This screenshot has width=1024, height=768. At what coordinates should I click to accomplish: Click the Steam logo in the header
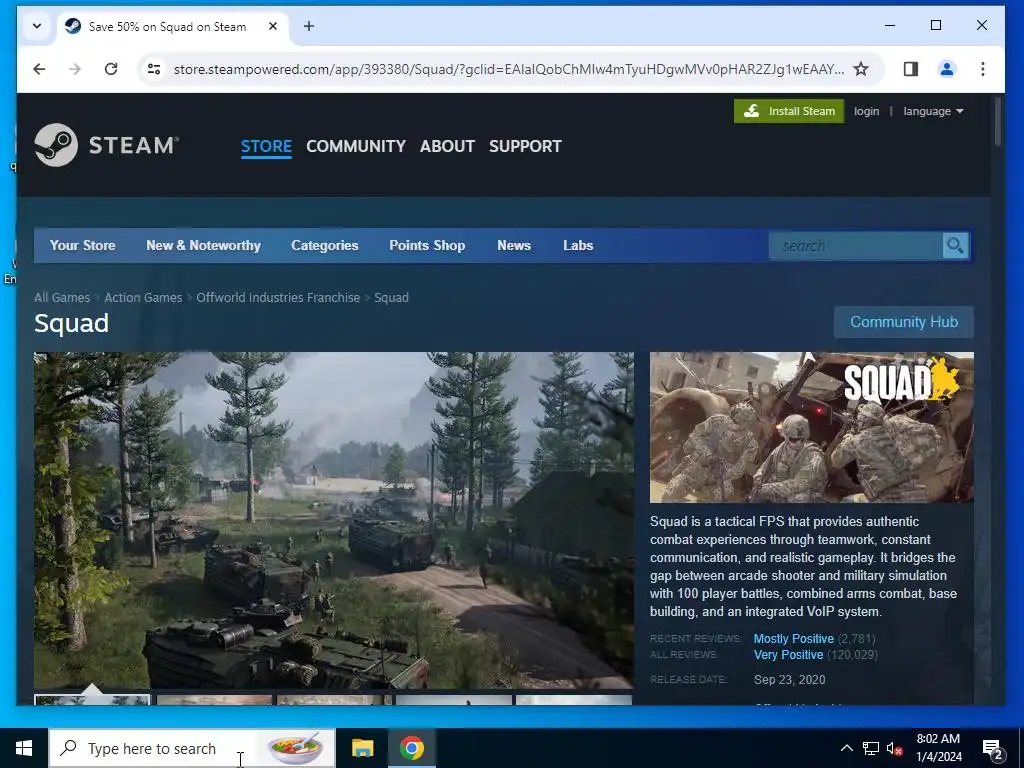tap(106, 145)
